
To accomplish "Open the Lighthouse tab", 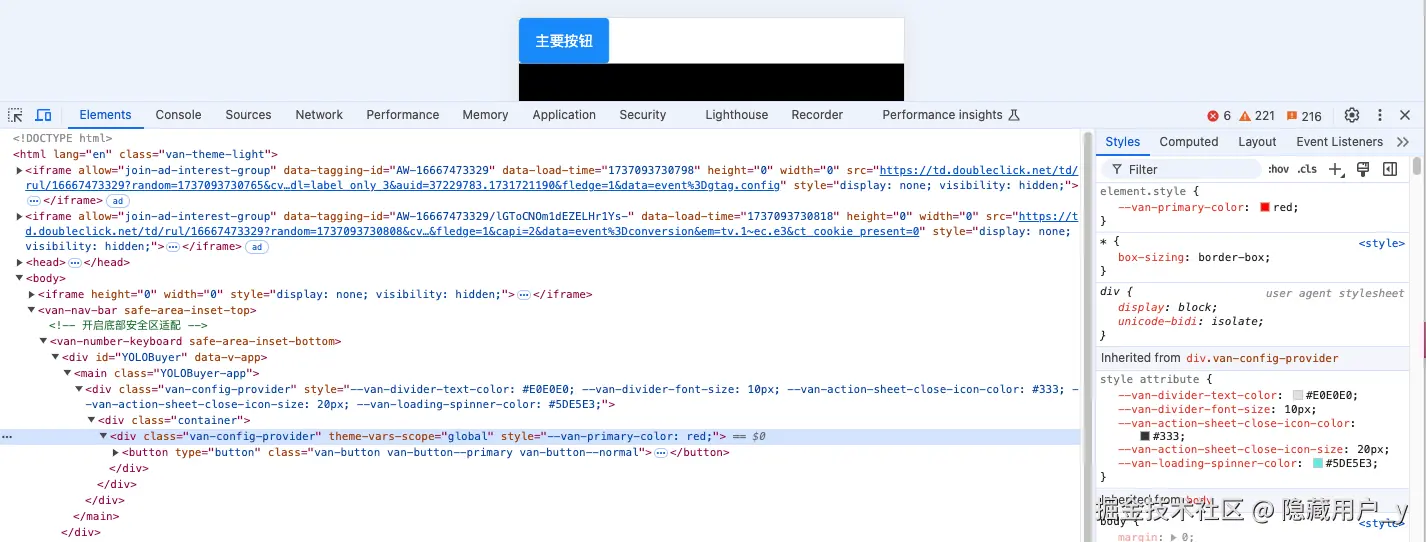I will tap(737, 115).
